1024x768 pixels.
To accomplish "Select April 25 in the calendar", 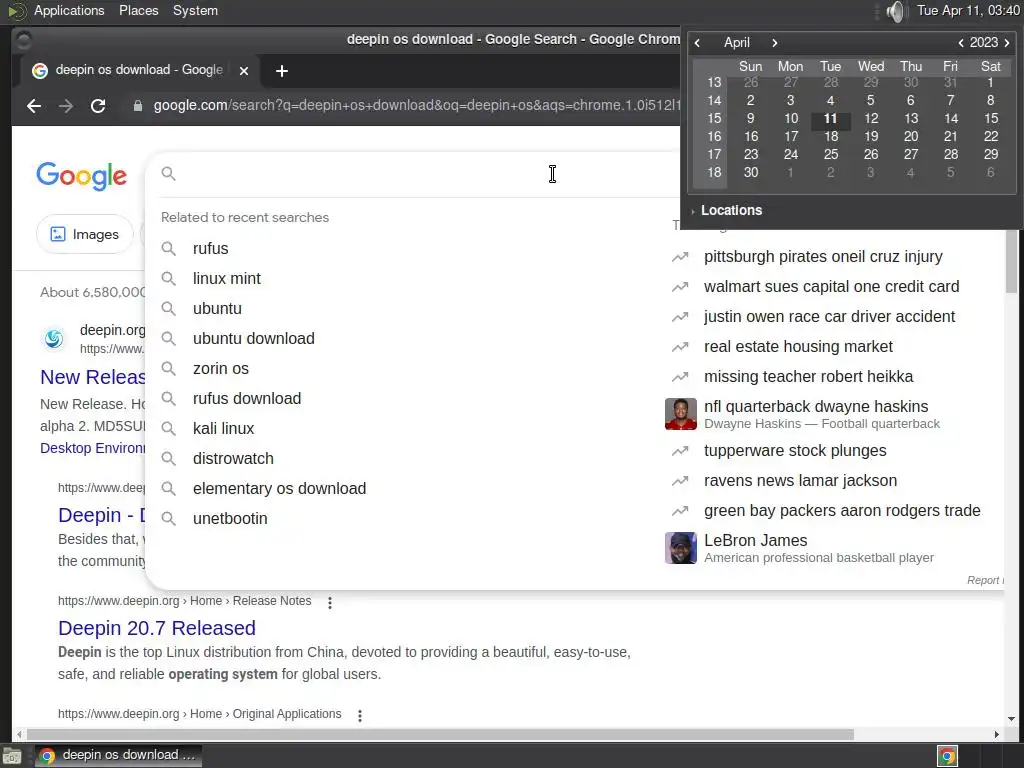I will (831, 155).
